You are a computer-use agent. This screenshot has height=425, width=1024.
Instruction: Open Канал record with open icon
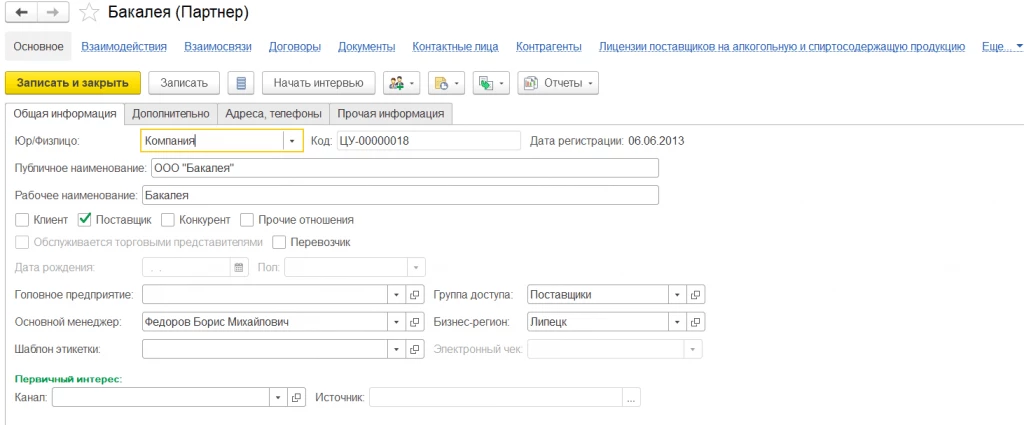pyautogui.click(x=296, y=397)
